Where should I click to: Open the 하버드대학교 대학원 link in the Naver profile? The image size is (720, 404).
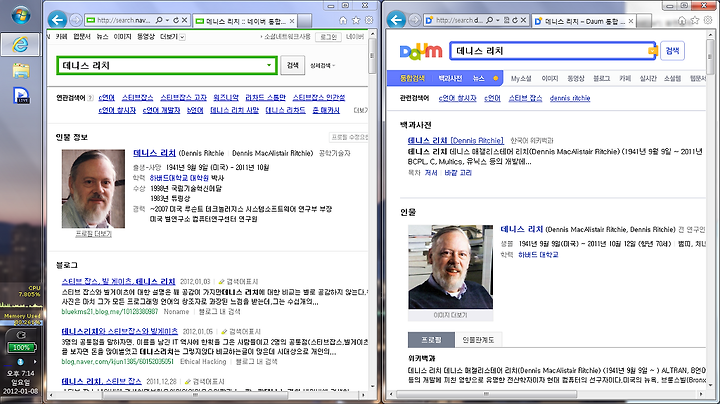pyautogui.click(x=179, y=178)
